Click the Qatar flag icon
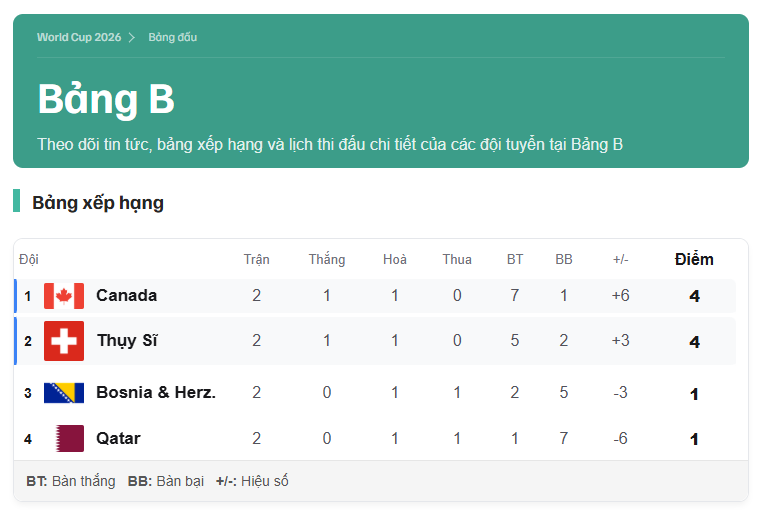759x513 pixels. 70,438
